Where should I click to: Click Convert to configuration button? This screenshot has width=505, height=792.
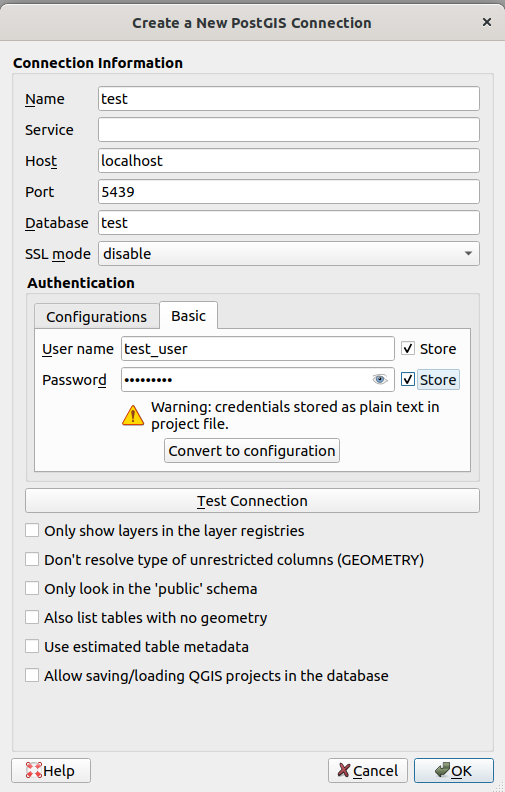tap(252, 451)
